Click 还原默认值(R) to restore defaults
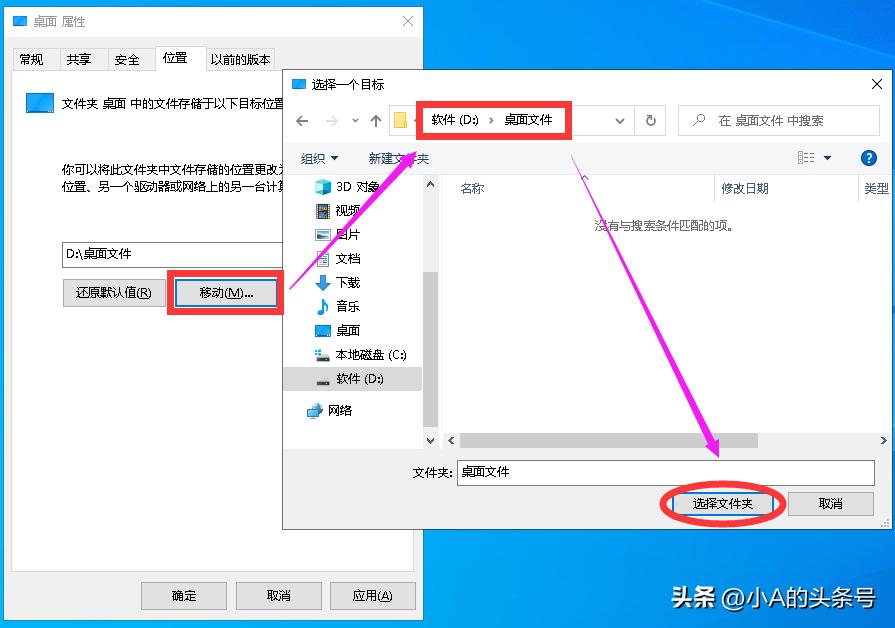895x628 pixels. coord(112,292)
